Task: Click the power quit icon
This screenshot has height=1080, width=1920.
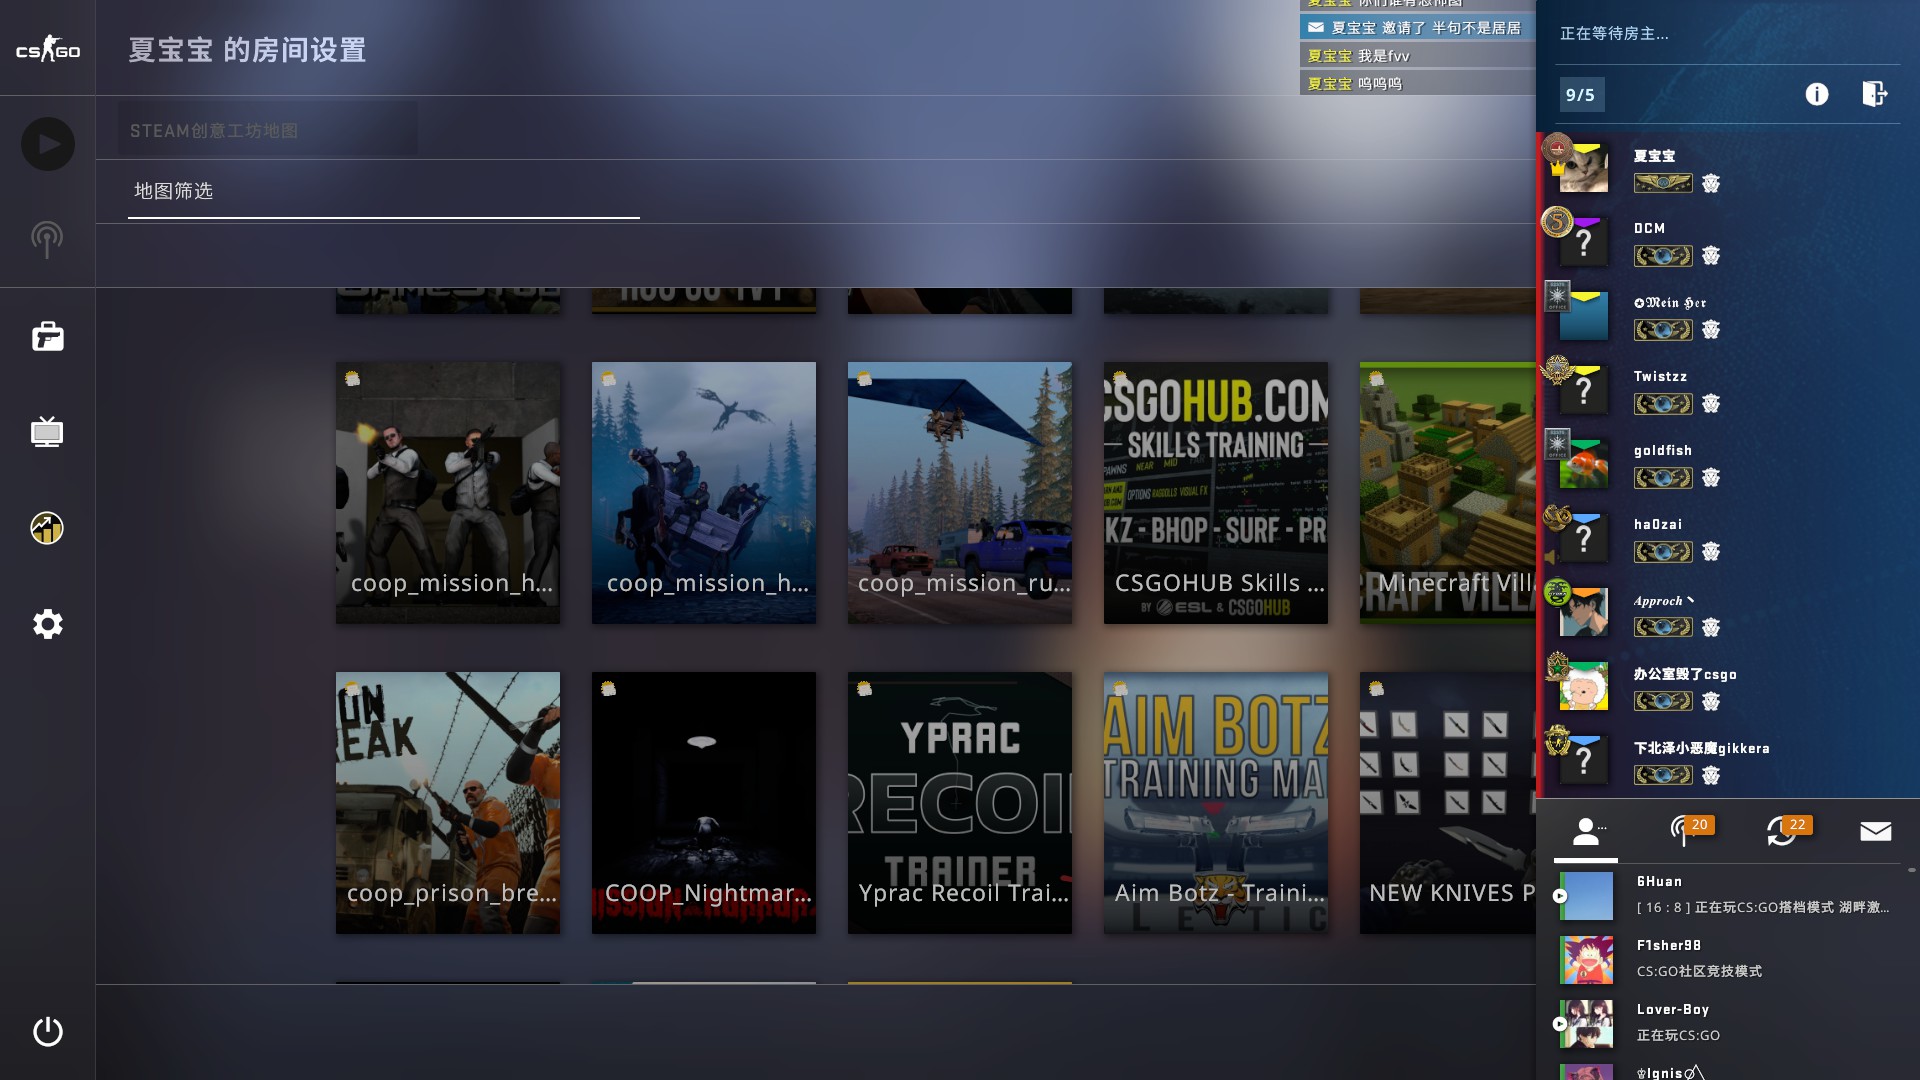Action: [x=47, y=1031]
